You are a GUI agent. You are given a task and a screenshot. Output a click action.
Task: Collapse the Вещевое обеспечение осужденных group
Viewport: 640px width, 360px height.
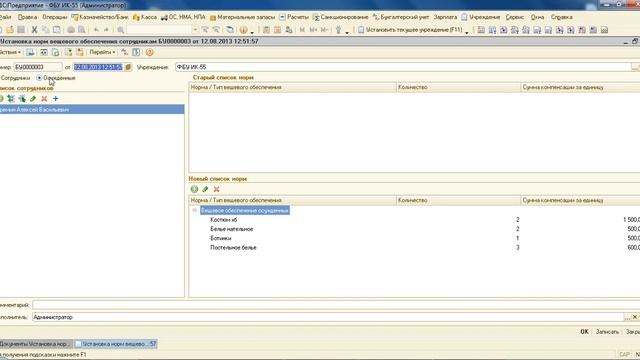tap(195, 210)
